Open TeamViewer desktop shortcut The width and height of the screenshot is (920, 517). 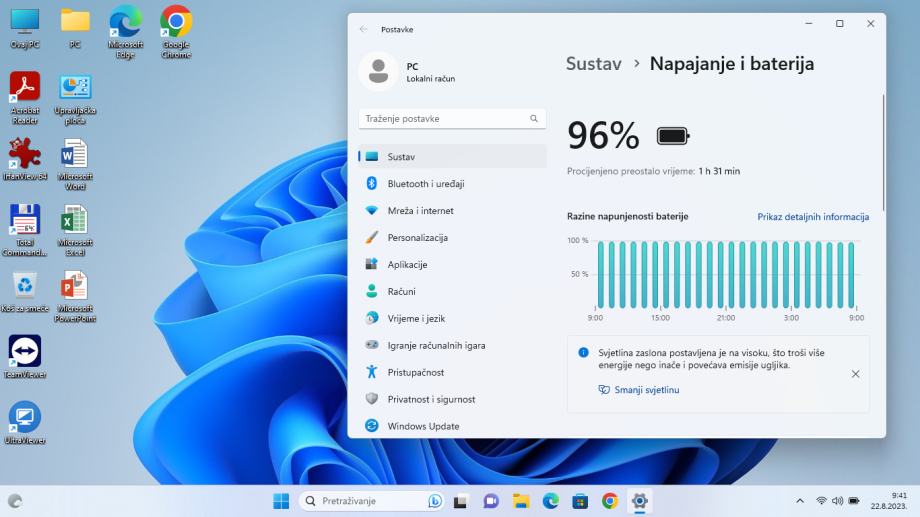click(25, 357)
